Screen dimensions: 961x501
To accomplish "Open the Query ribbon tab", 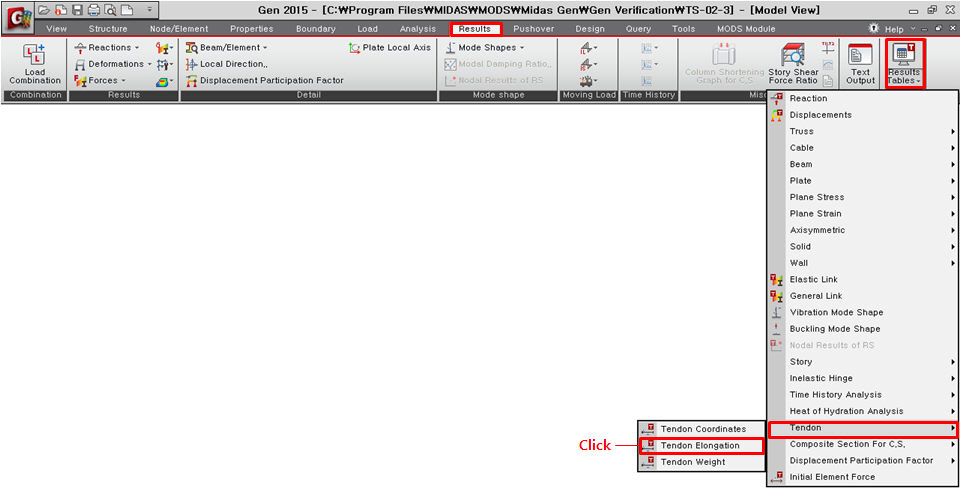I will click(639, 29).
